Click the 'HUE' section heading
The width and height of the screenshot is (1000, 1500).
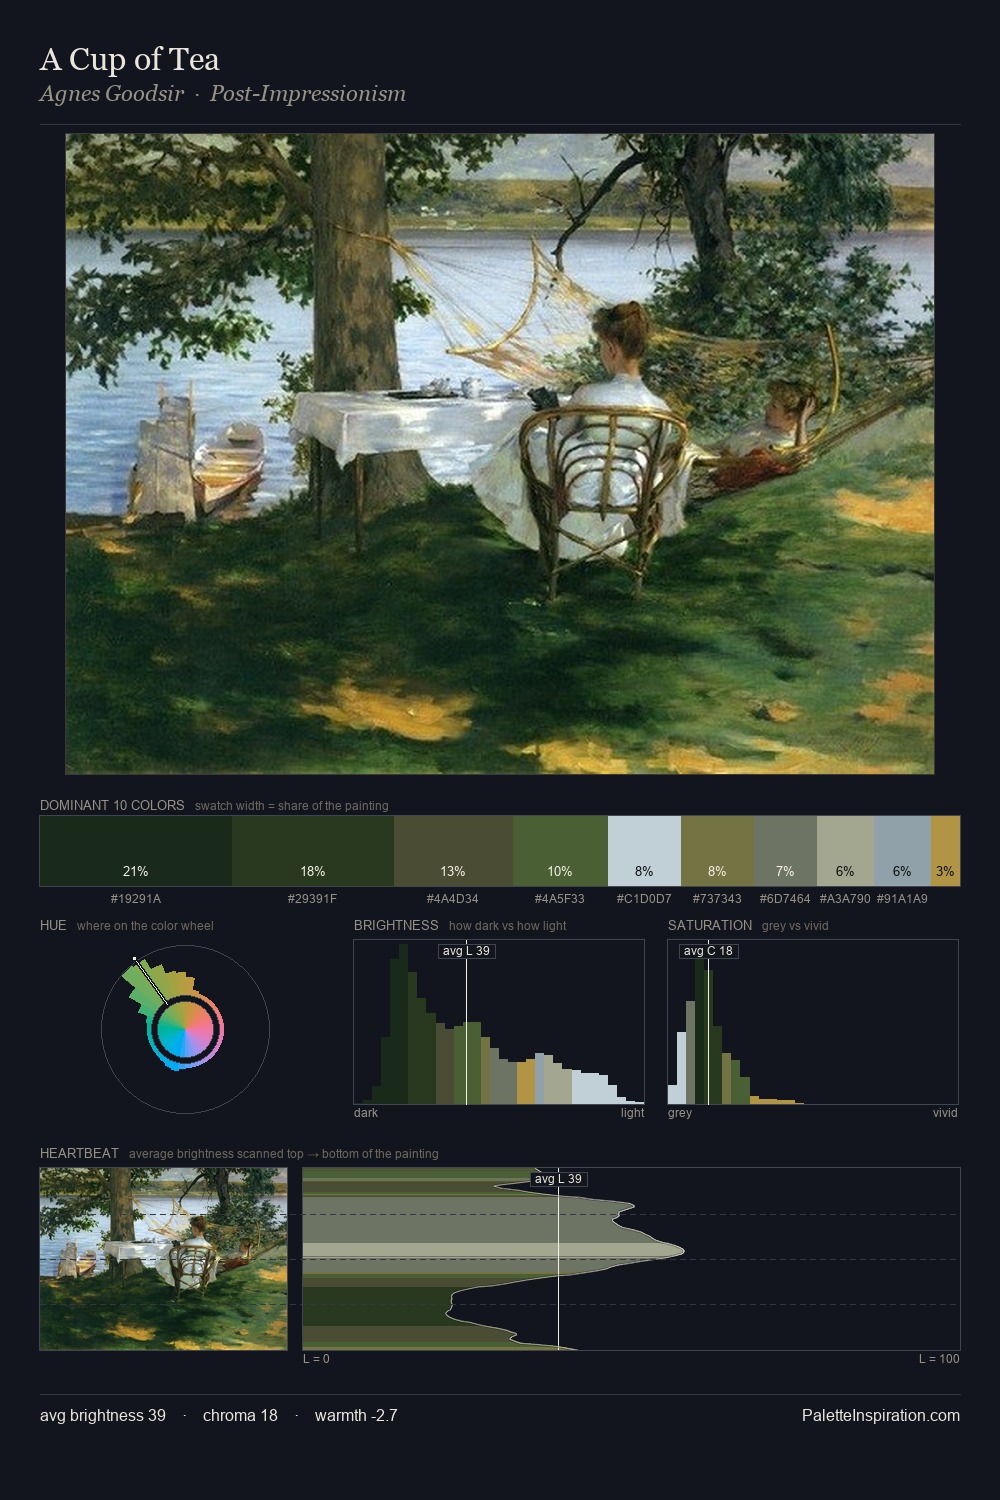point(53,925)
